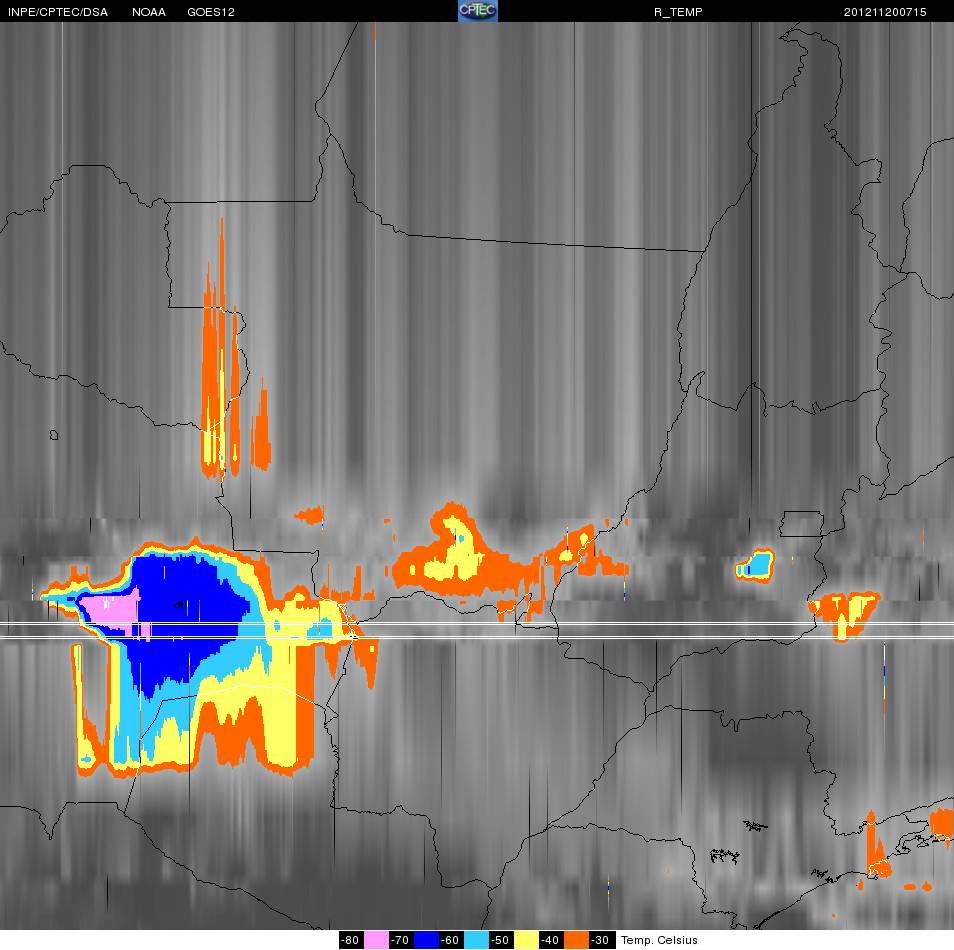
Task: Click the -50 legend value
Action: click(x=500, y=940)
